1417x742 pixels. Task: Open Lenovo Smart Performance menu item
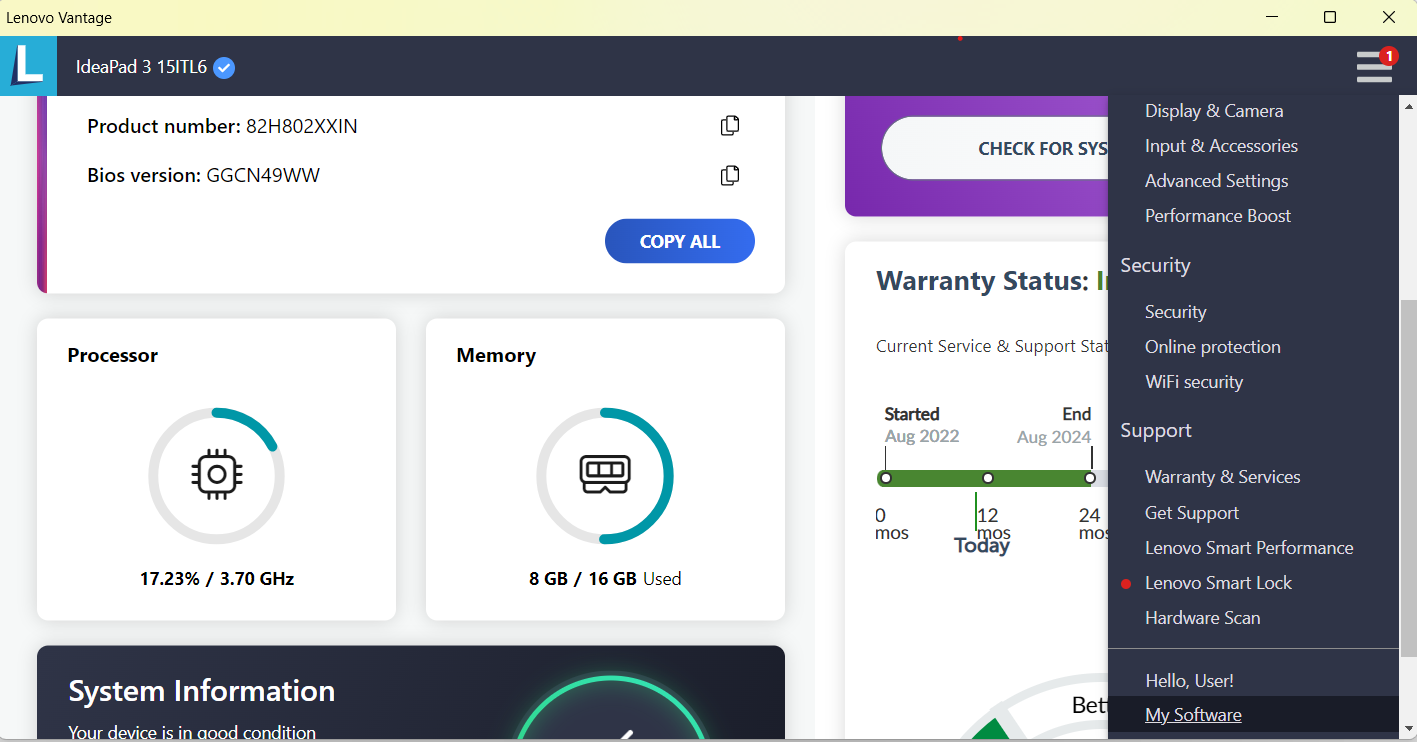(1249, 548)
